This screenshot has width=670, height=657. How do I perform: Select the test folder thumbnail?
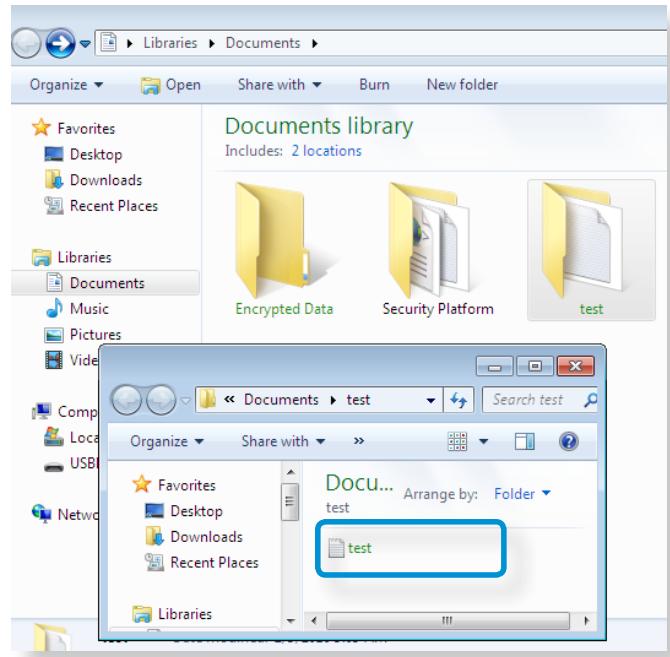tap(591, 249)
